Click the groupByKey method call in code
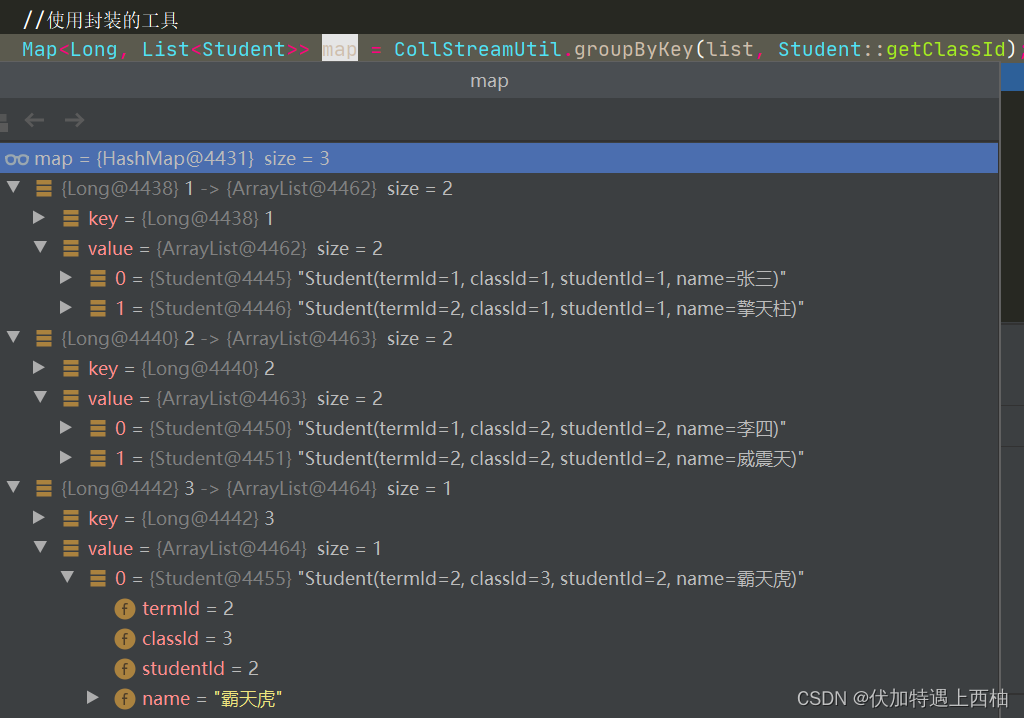This screenshot has width=1024, height=718. (633, 49)
